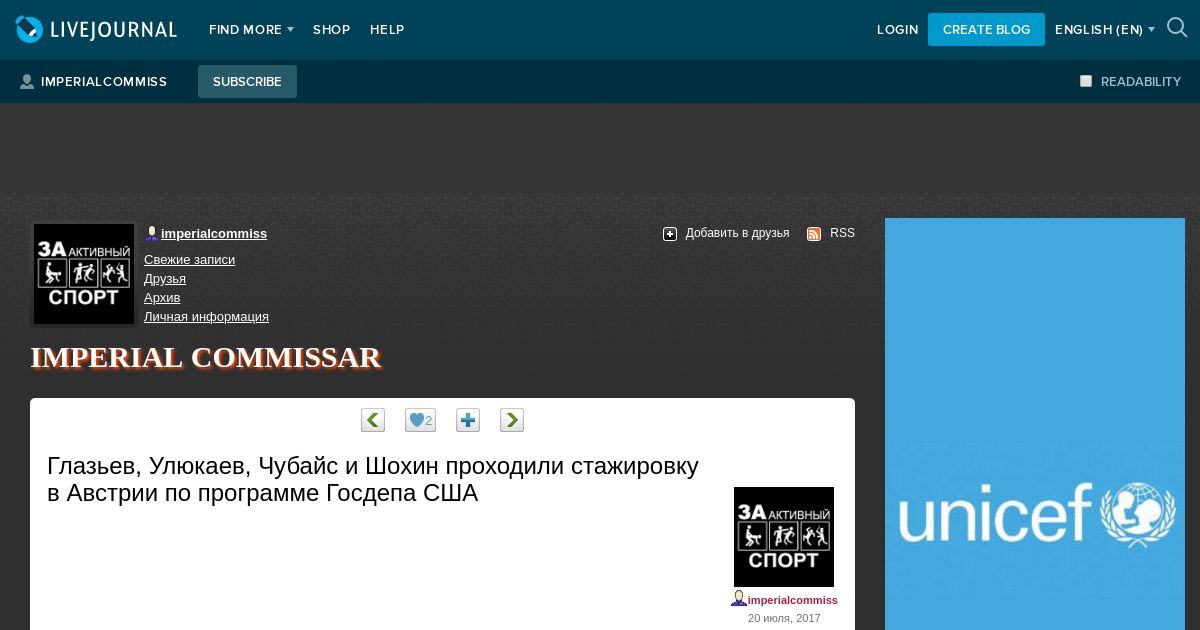Image resolution: width=1200 pixels, height=630 pixels.
Task: Select the Добавить в друзья link
Action: tap(737, 233)
